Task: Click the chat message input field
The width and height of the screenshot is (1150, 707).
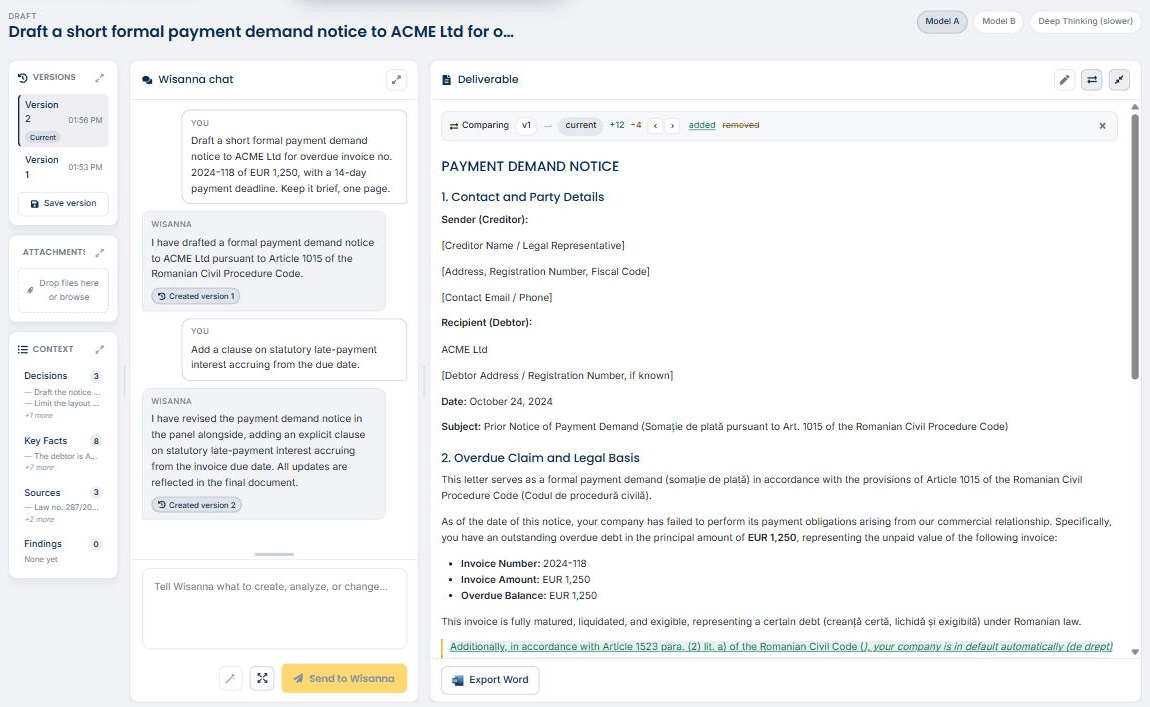Action: [274, 609]
